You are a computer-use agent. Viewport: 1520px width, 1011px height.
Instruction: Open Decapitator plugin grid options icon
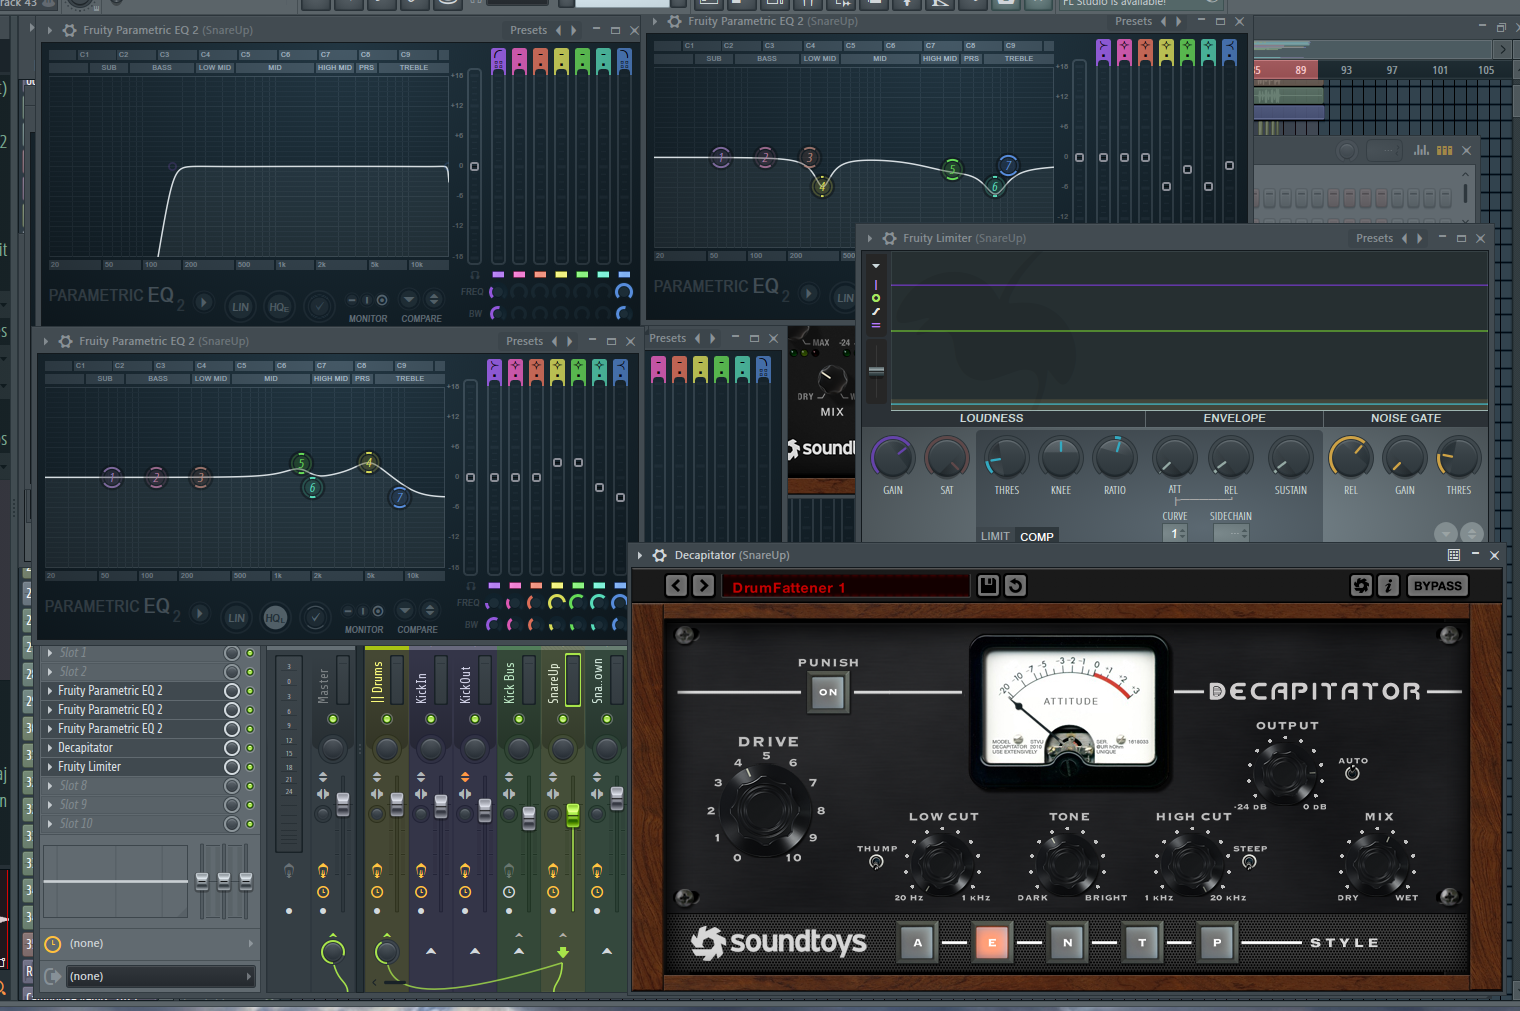(1454, 555)
